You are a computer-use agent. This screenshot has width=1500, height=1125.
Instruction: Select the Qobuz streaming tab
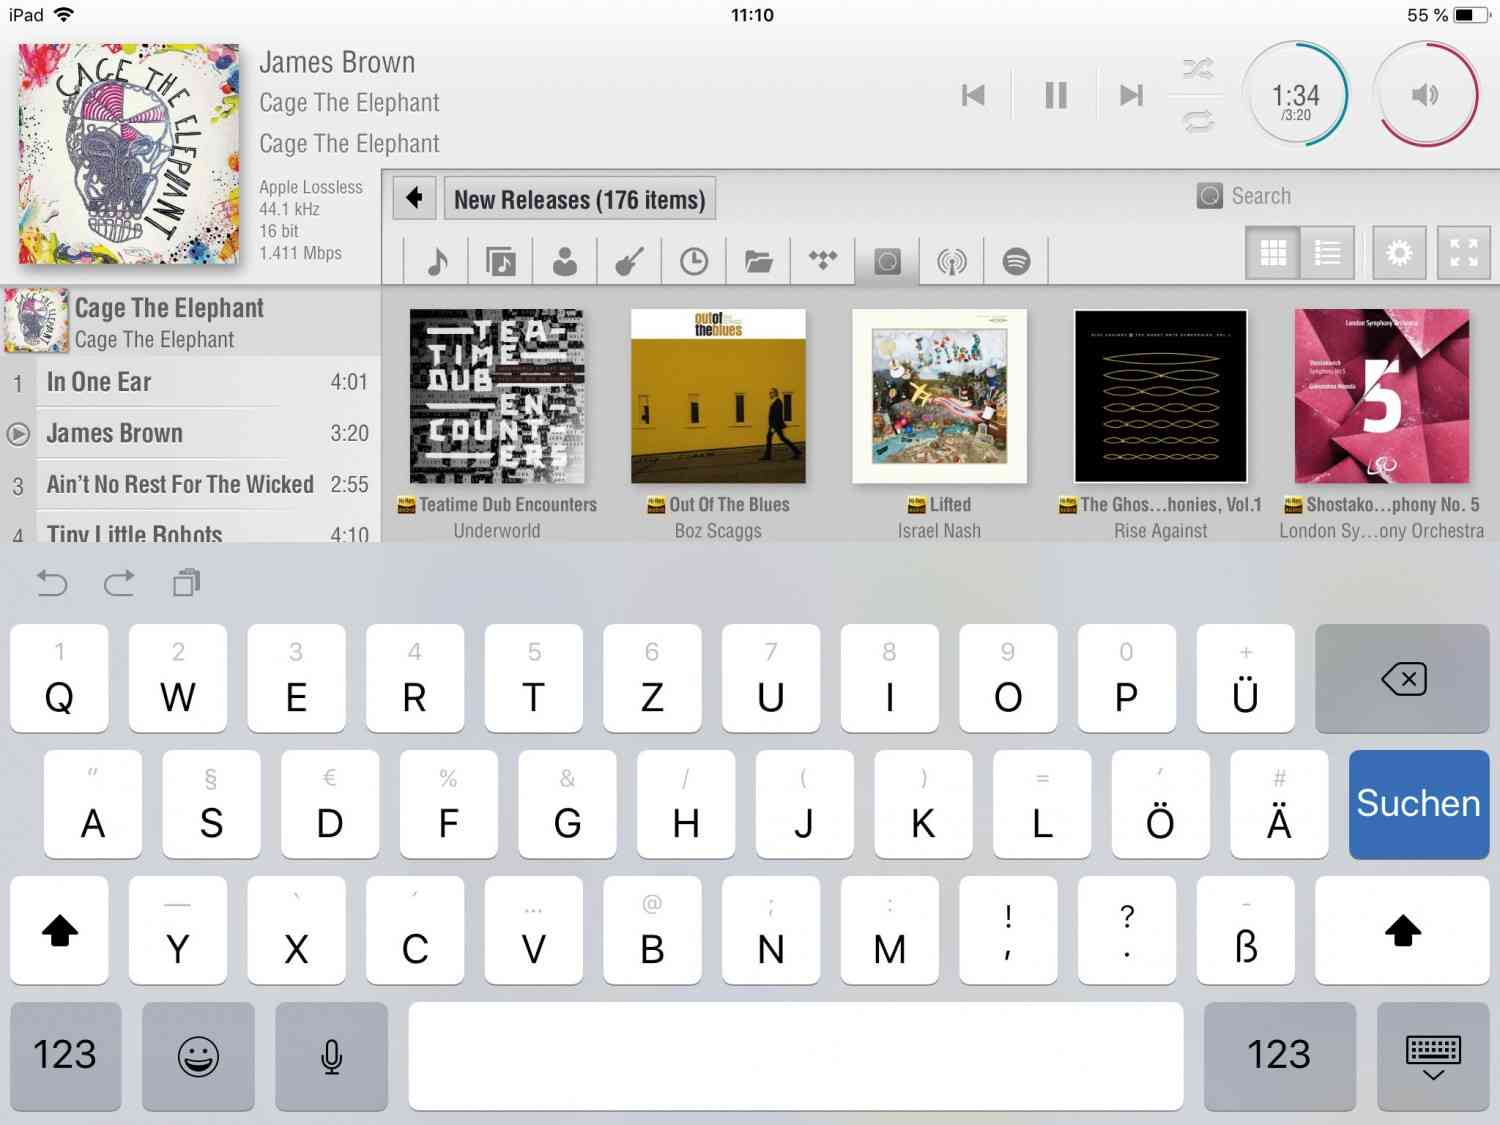coord(887,262)
